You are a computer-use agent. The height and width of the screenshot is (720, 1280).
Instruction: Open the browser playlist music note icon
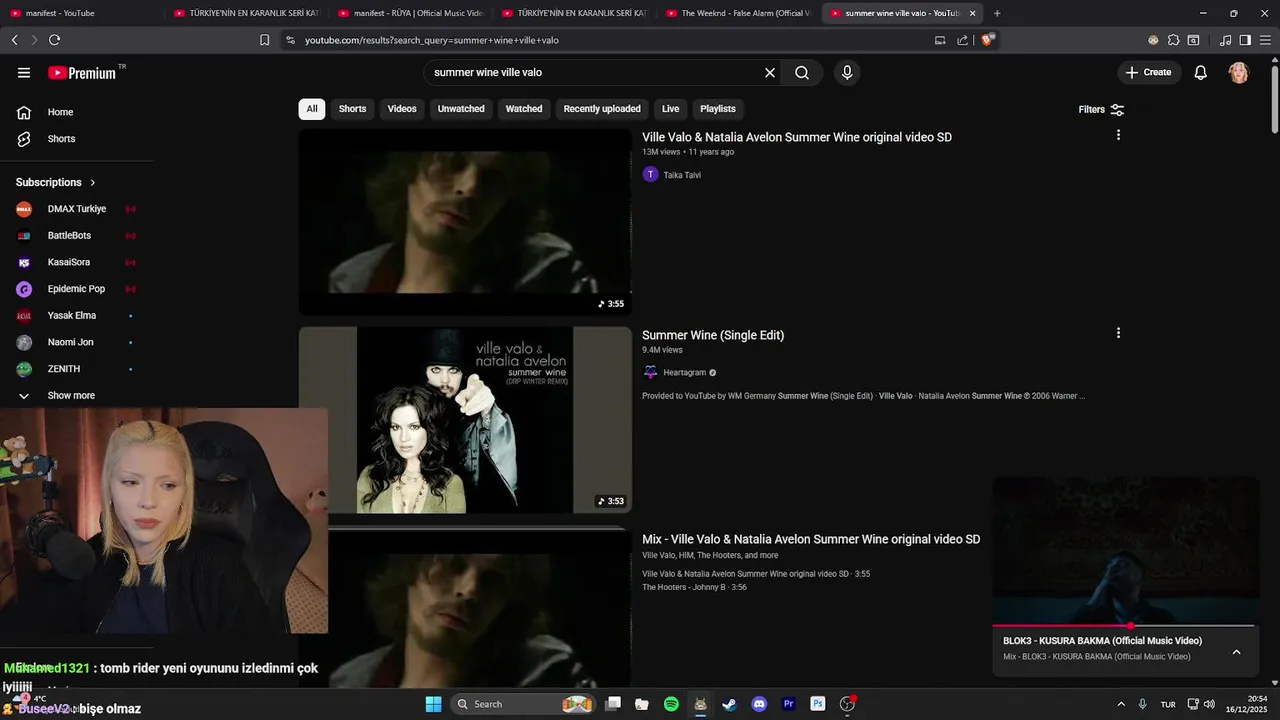tap(1226, 40)
